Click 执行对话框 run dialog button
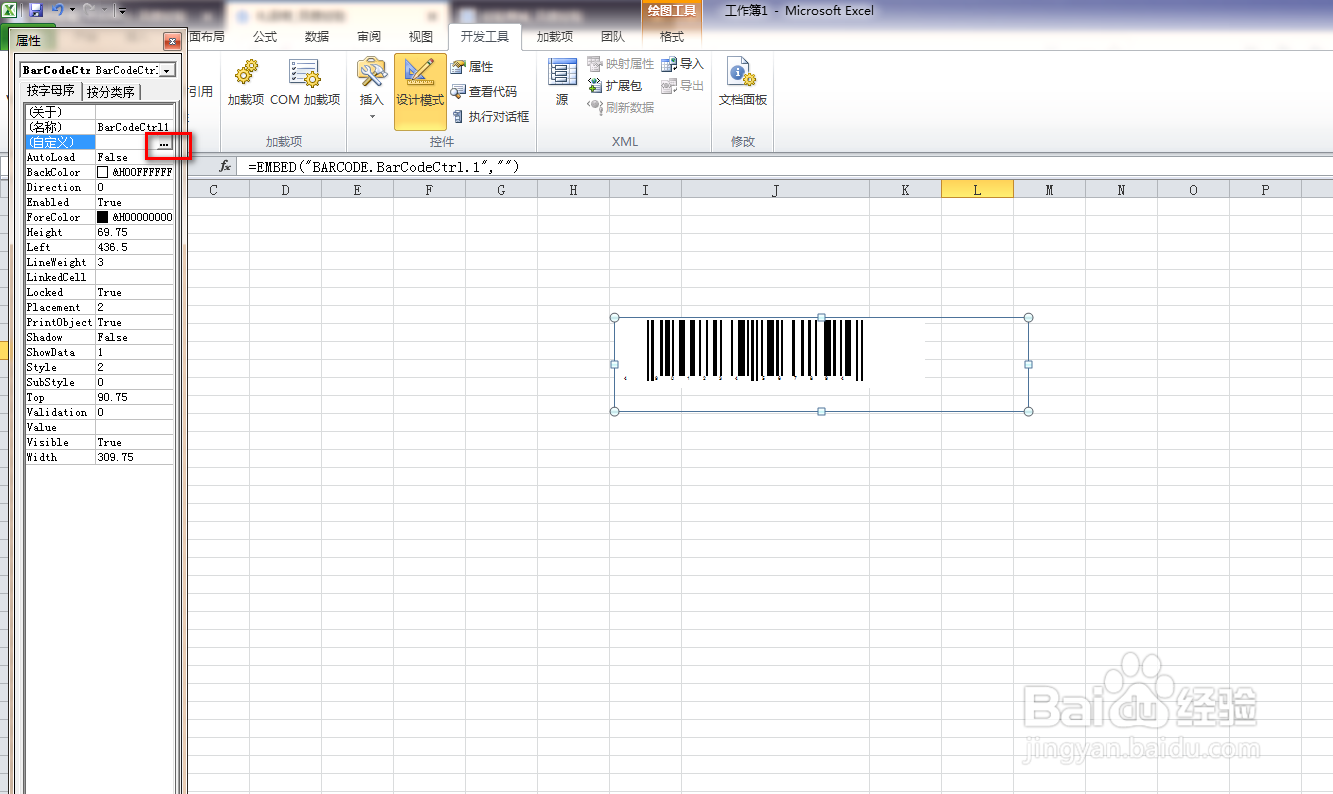This screenshot has height=794, width=1333. tap(490, 116)
